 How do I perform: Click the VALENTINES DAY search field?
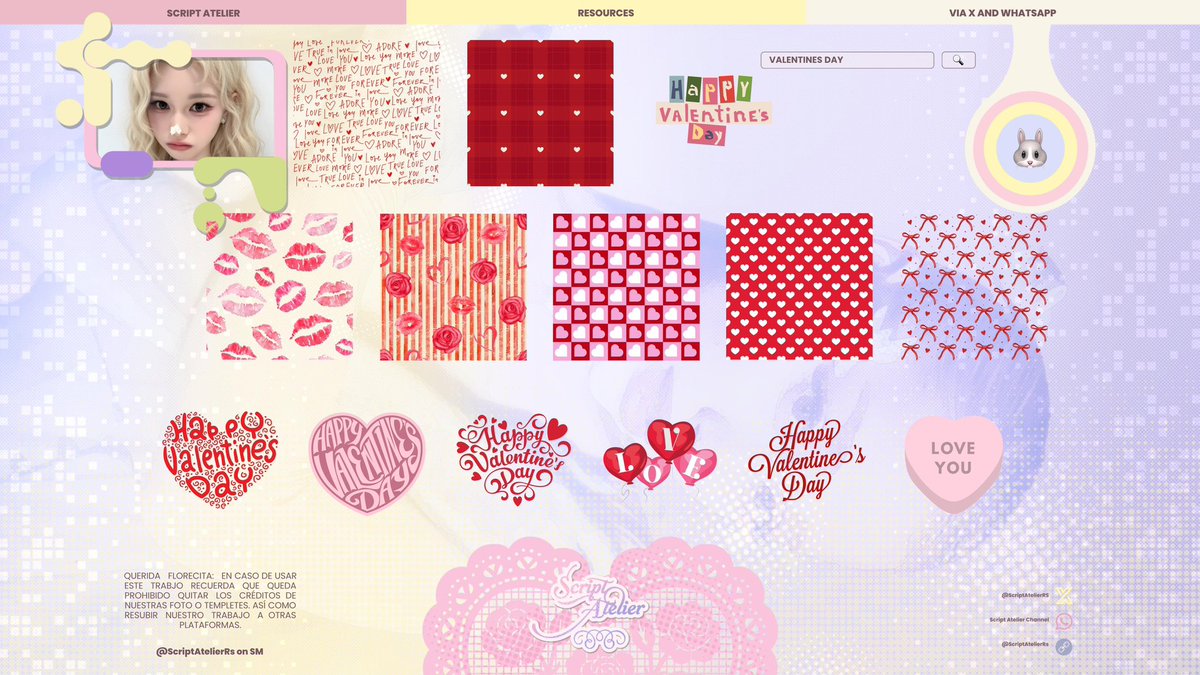click(847, 60)
